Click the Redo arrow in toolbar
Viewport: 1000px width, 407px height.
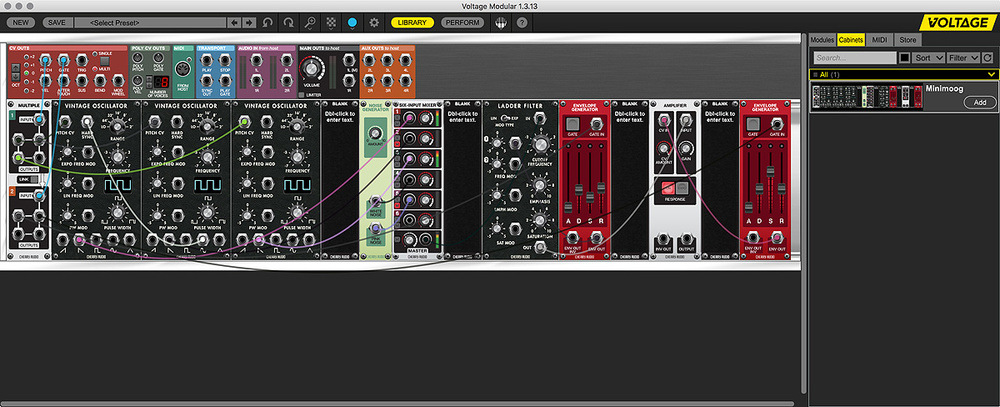point(289,21)
